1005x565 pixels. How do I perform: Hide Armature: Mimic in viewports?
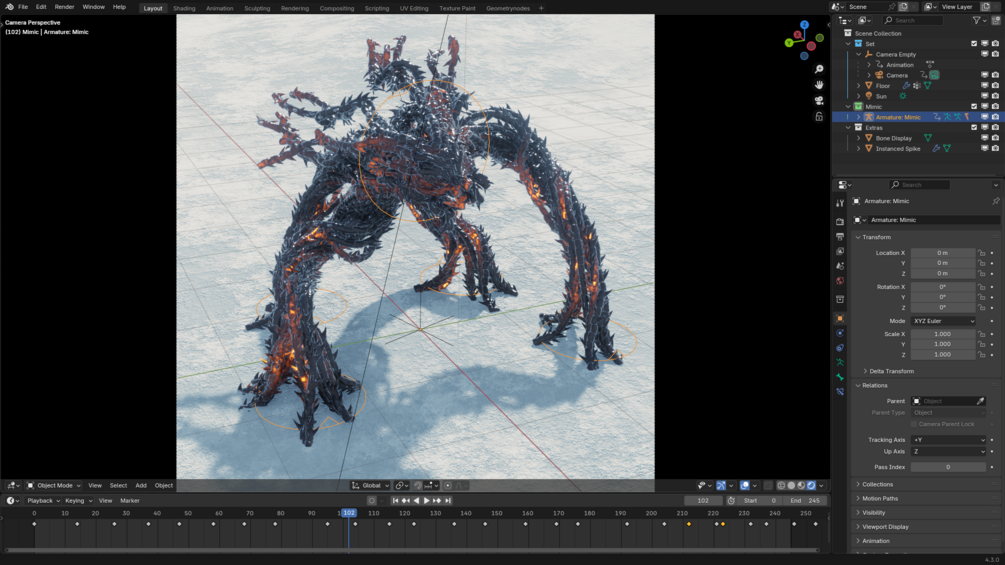coord(984,117)
